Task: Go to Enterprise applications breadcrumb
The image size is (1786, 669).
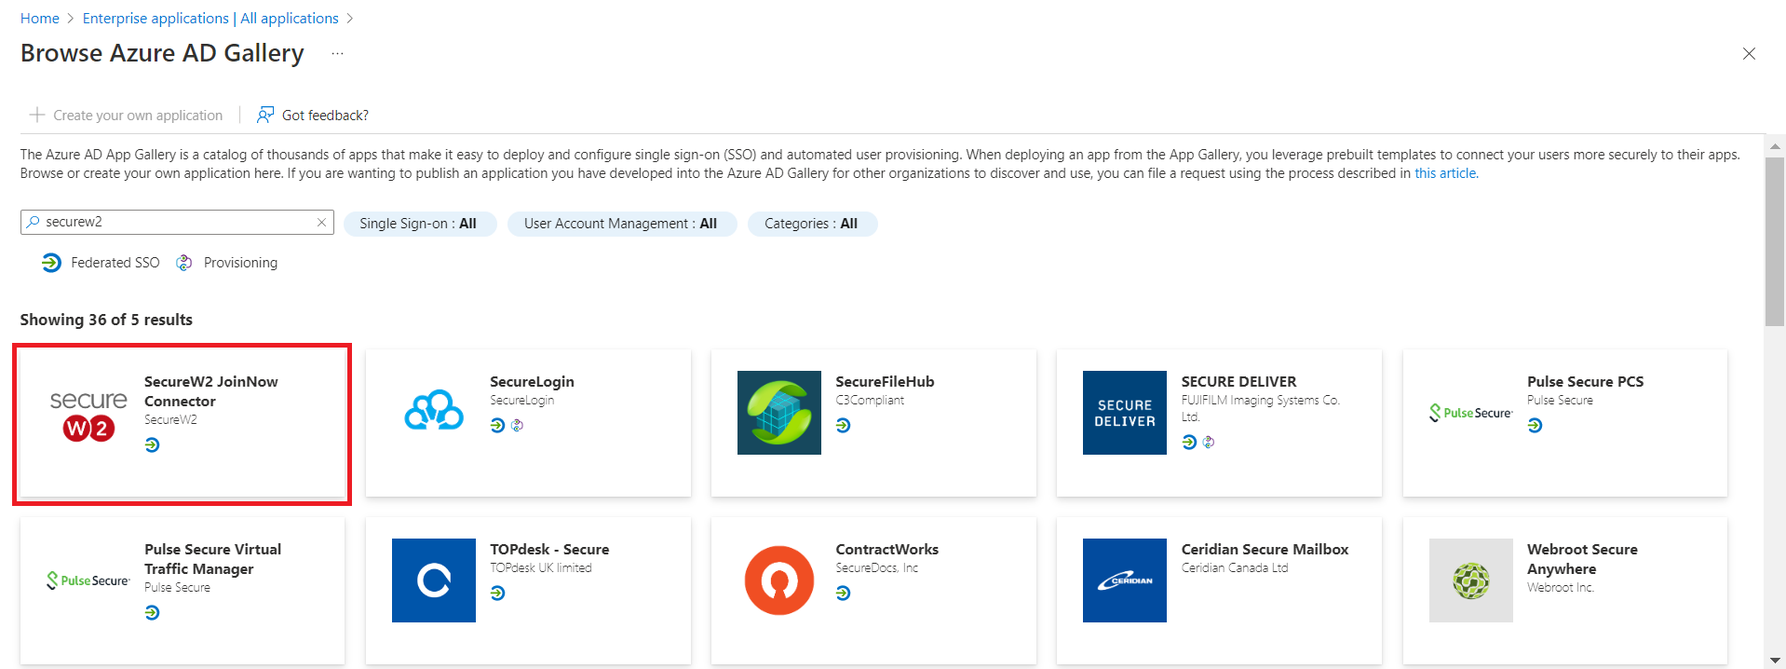Action: [210, 18]
